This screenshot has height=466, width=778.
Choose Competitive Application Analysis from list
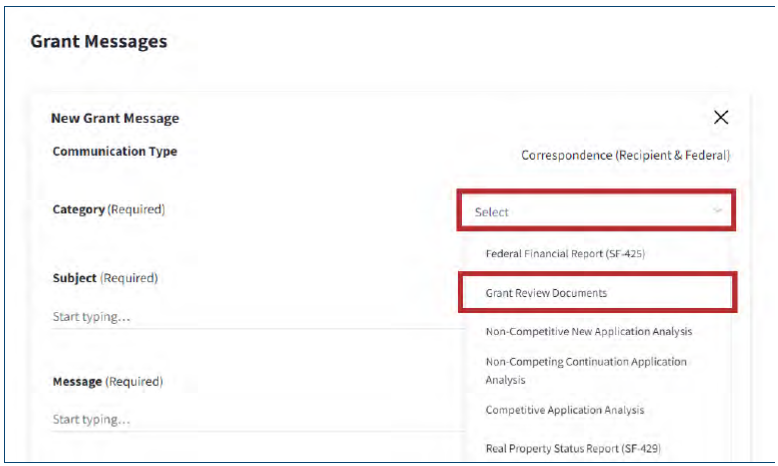[x=564, y=410]
